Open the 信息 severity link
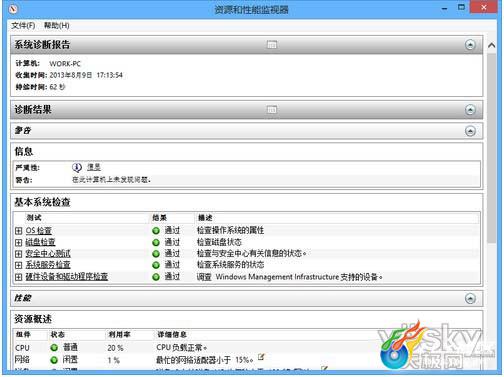 click(94, 167)
